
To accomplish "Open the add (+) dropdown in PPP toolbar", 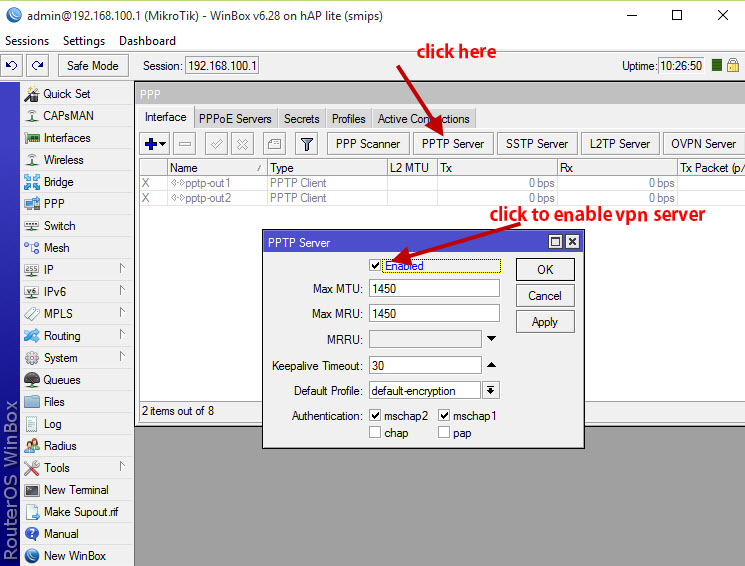I will (155, 144).
